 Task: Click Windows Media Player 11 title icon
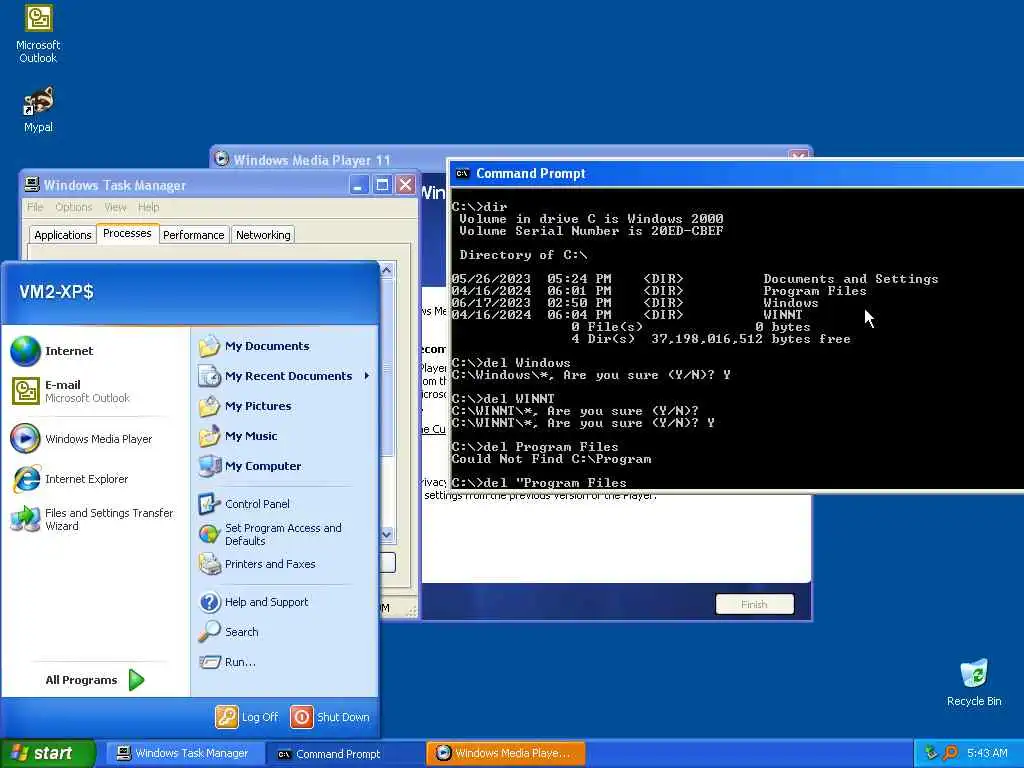222,159
